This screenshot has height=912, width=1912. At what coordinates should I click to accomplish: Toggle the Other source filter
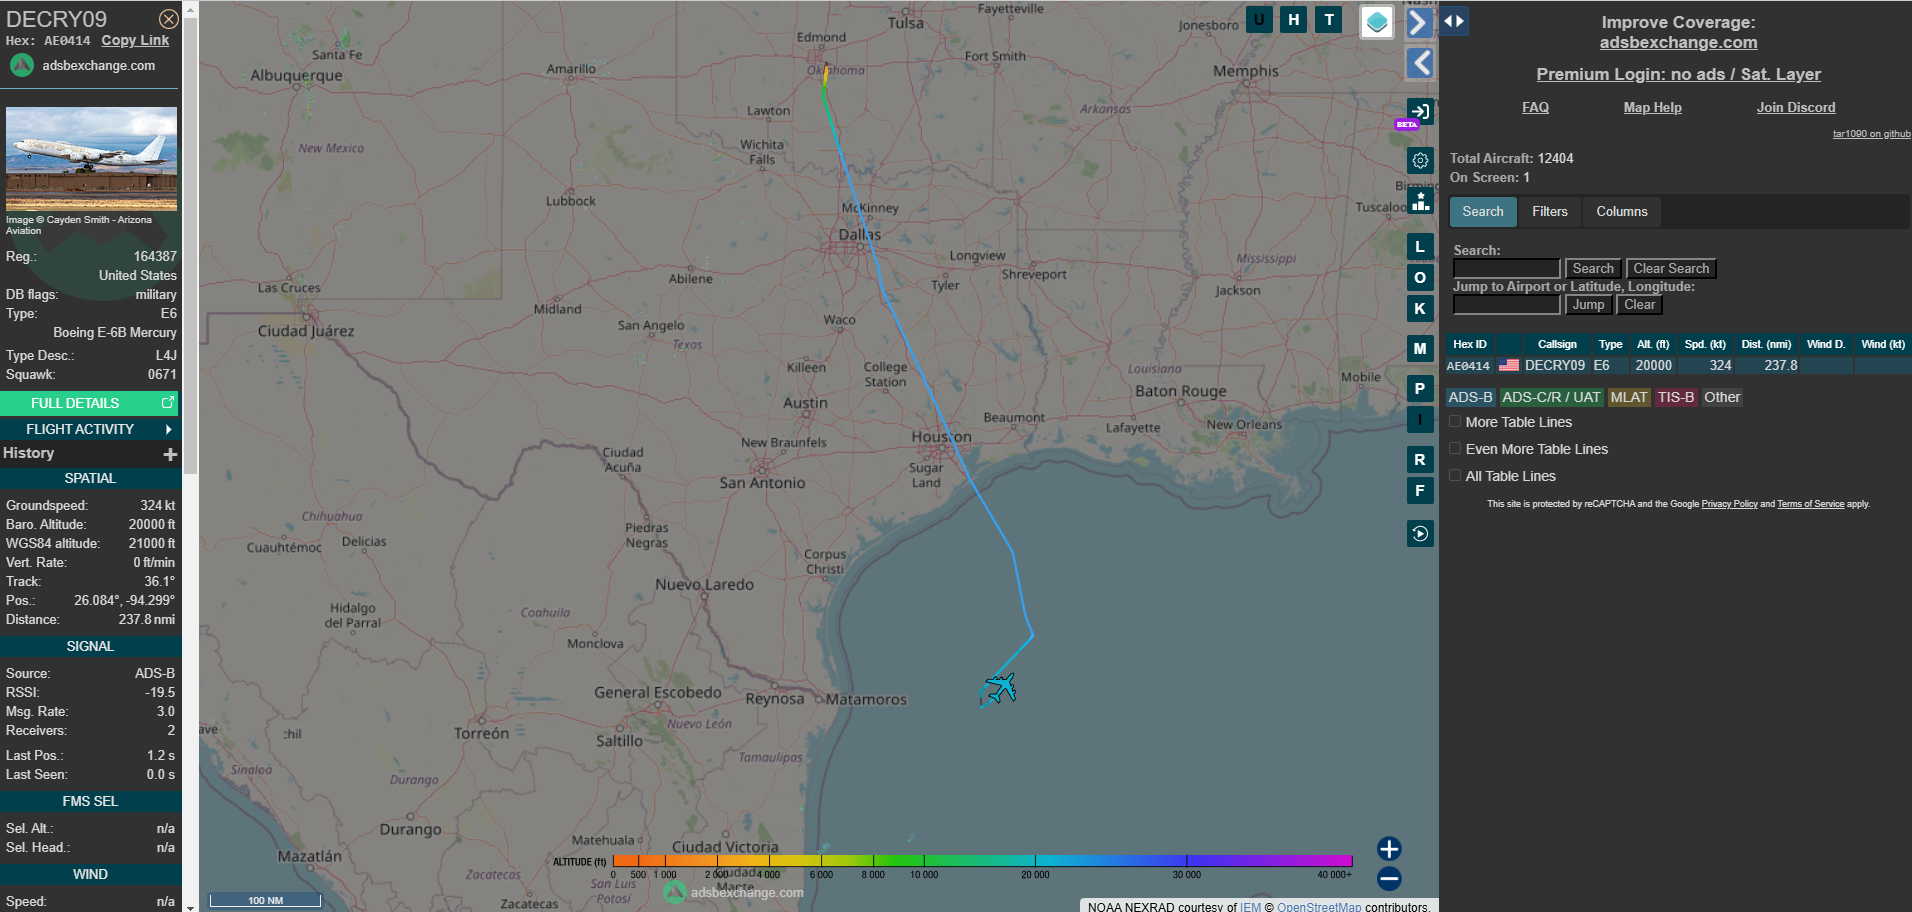[x=1722, y=397]
